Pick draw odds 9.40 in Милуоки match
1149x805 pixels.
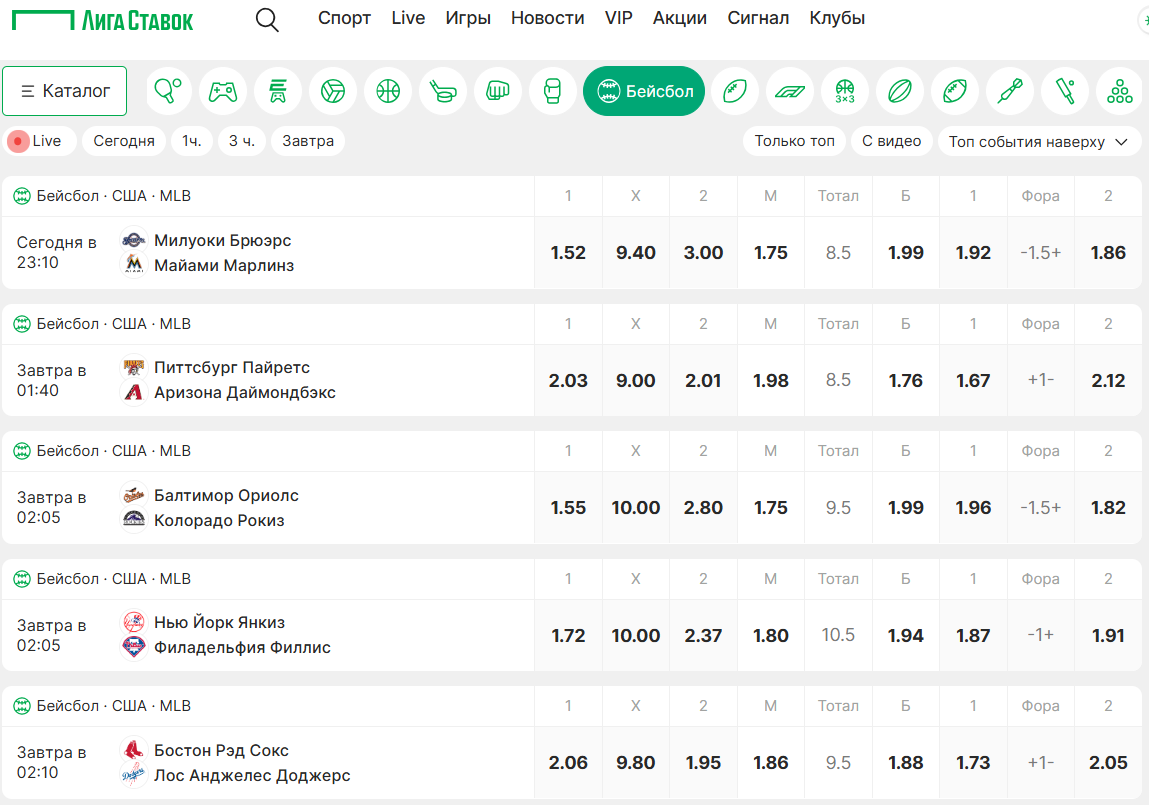pos(635,253)
